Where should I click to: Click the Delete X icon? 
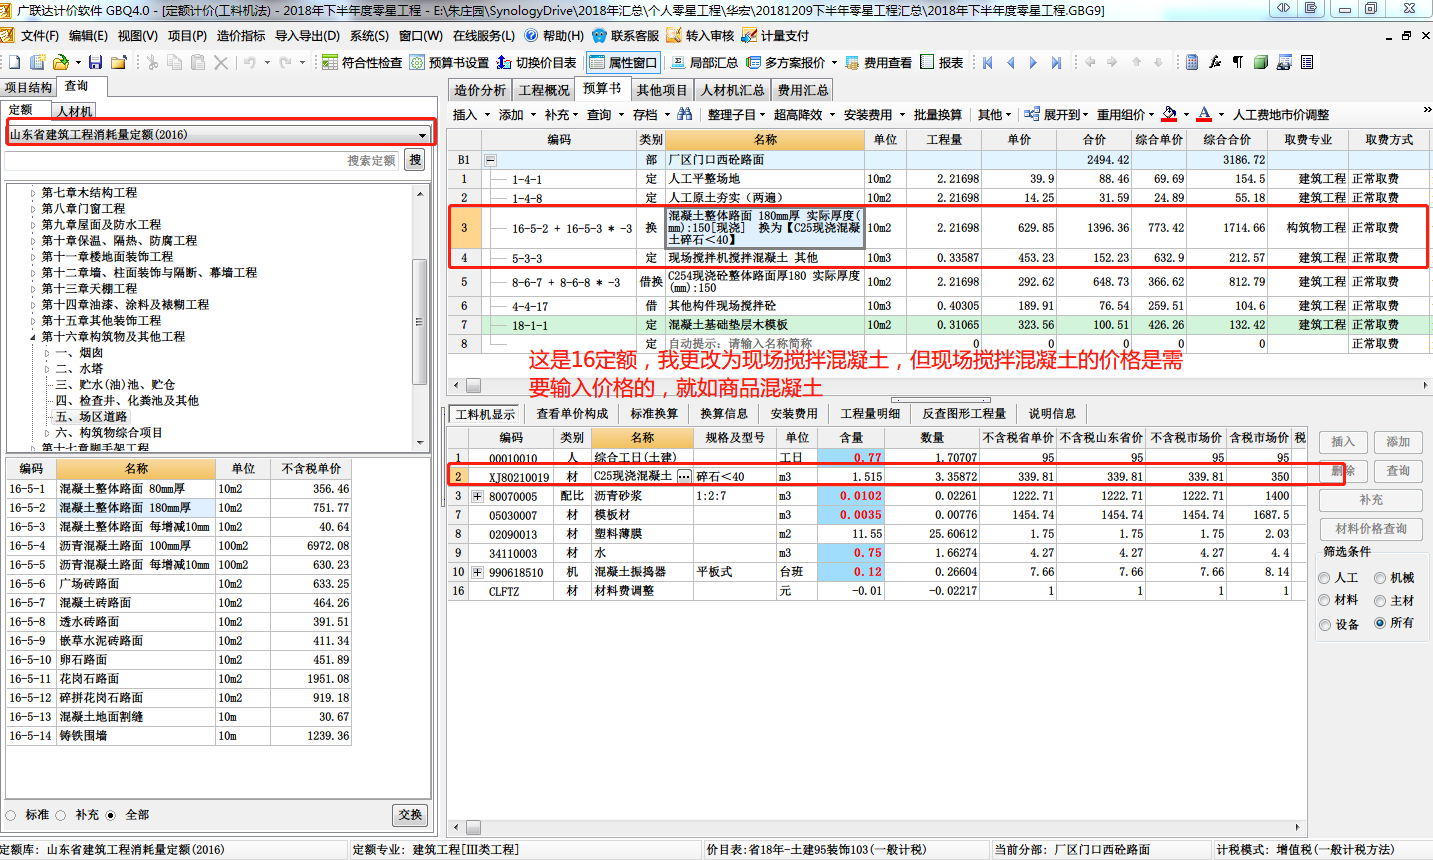tap(221, 62)
